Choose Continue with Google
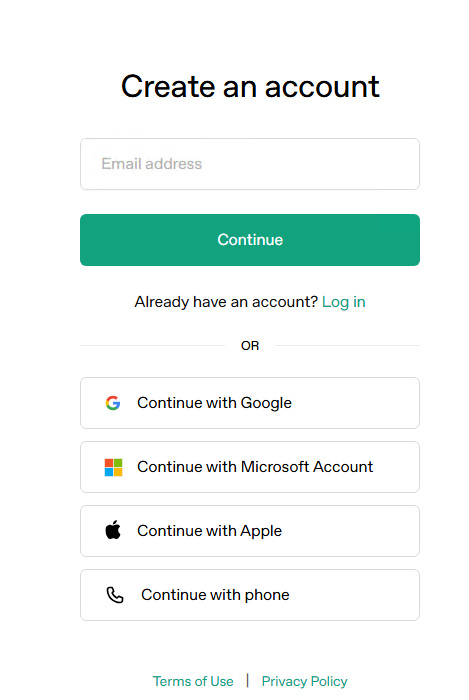 (250, 403)
